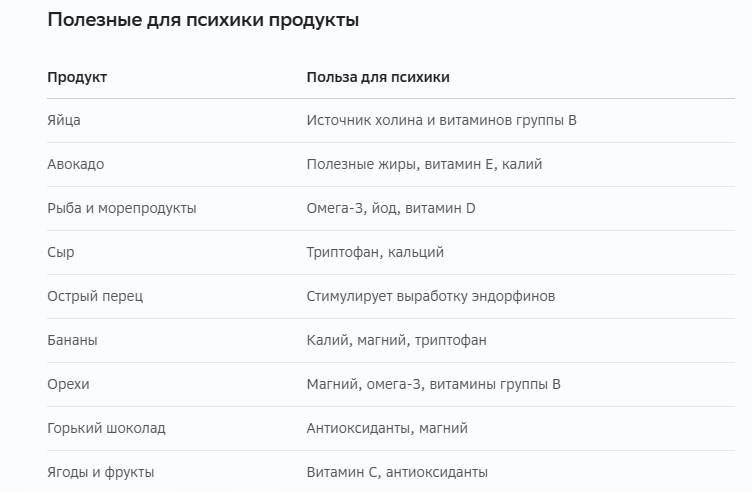752x492 pixels.
Task: Click 'Триптофан, кальций' benefit text
Action: point(375,252)
